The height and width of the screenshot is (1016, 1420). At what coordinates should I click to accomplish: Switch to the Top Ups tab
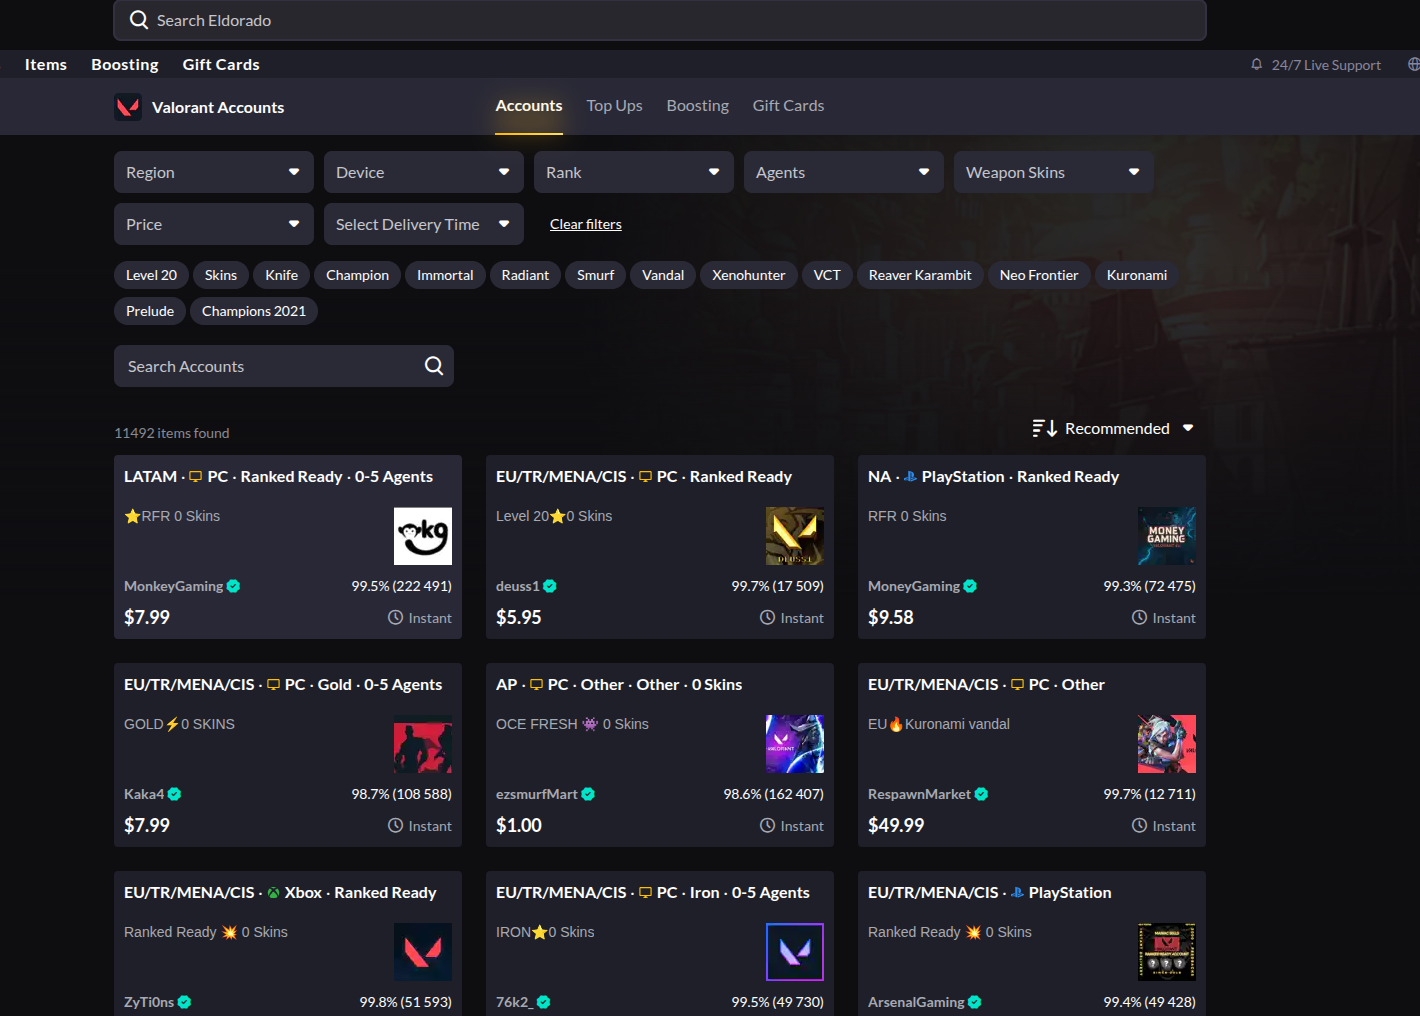(x=614, y=106)
